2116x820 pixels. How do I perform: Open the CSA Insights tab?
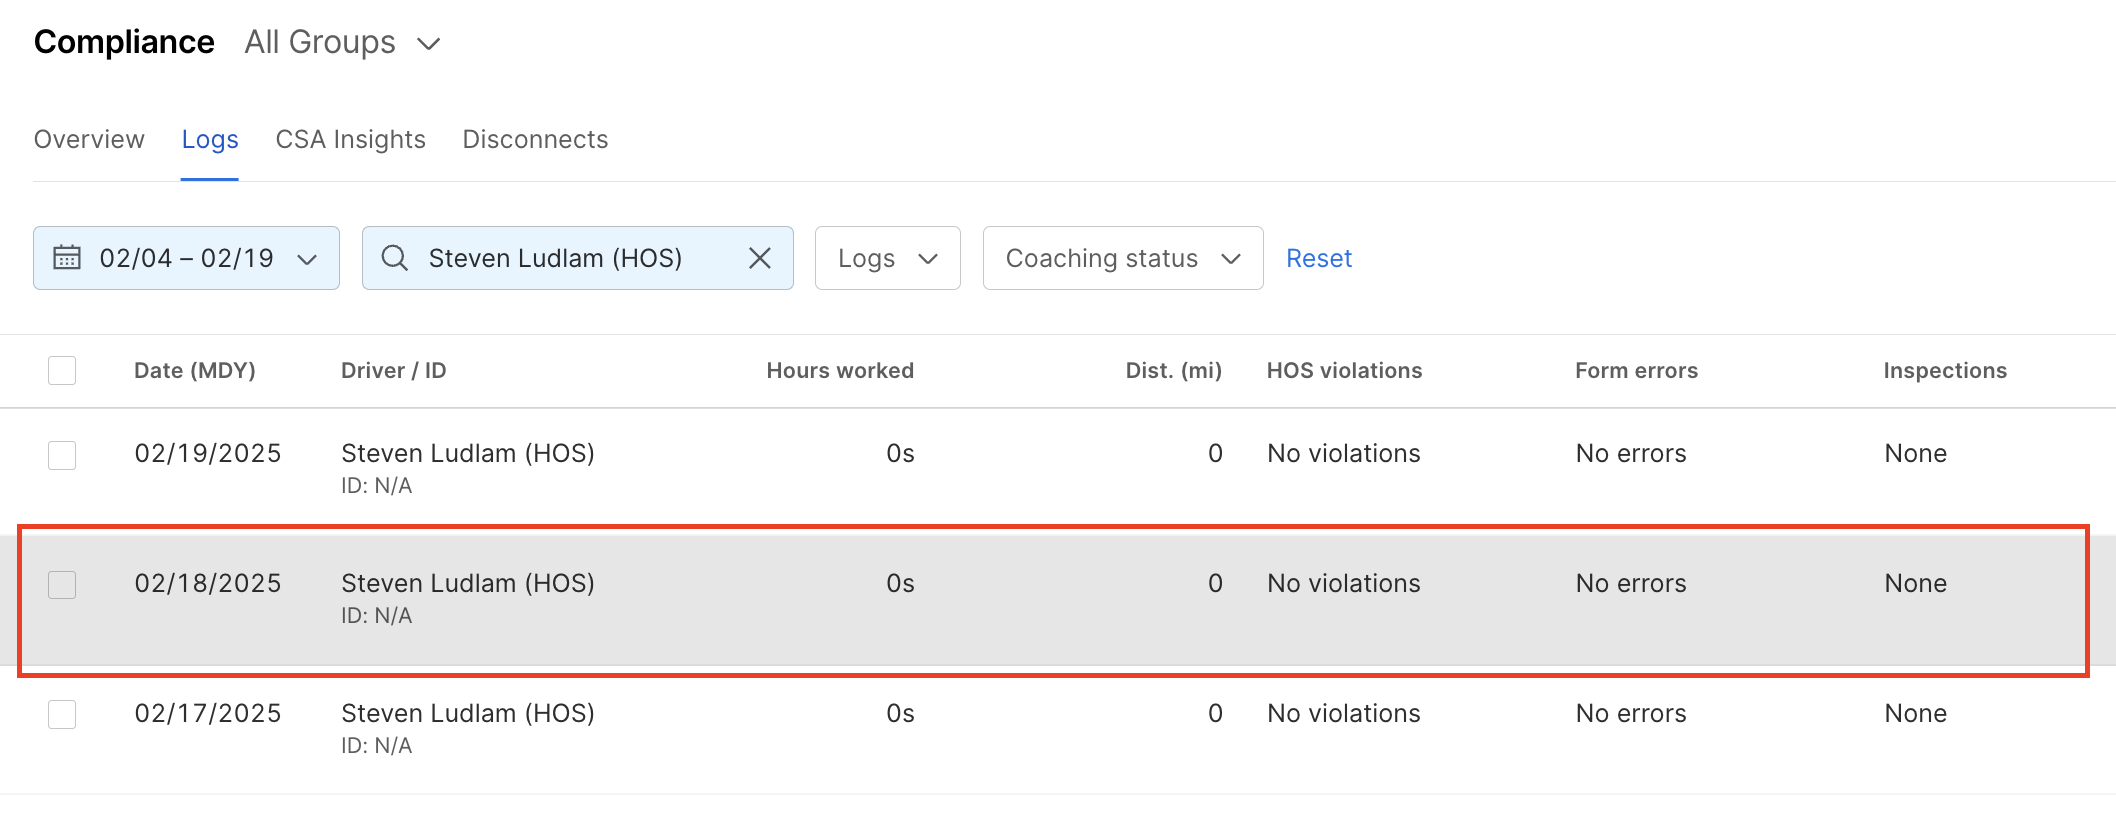click(350, 139)
